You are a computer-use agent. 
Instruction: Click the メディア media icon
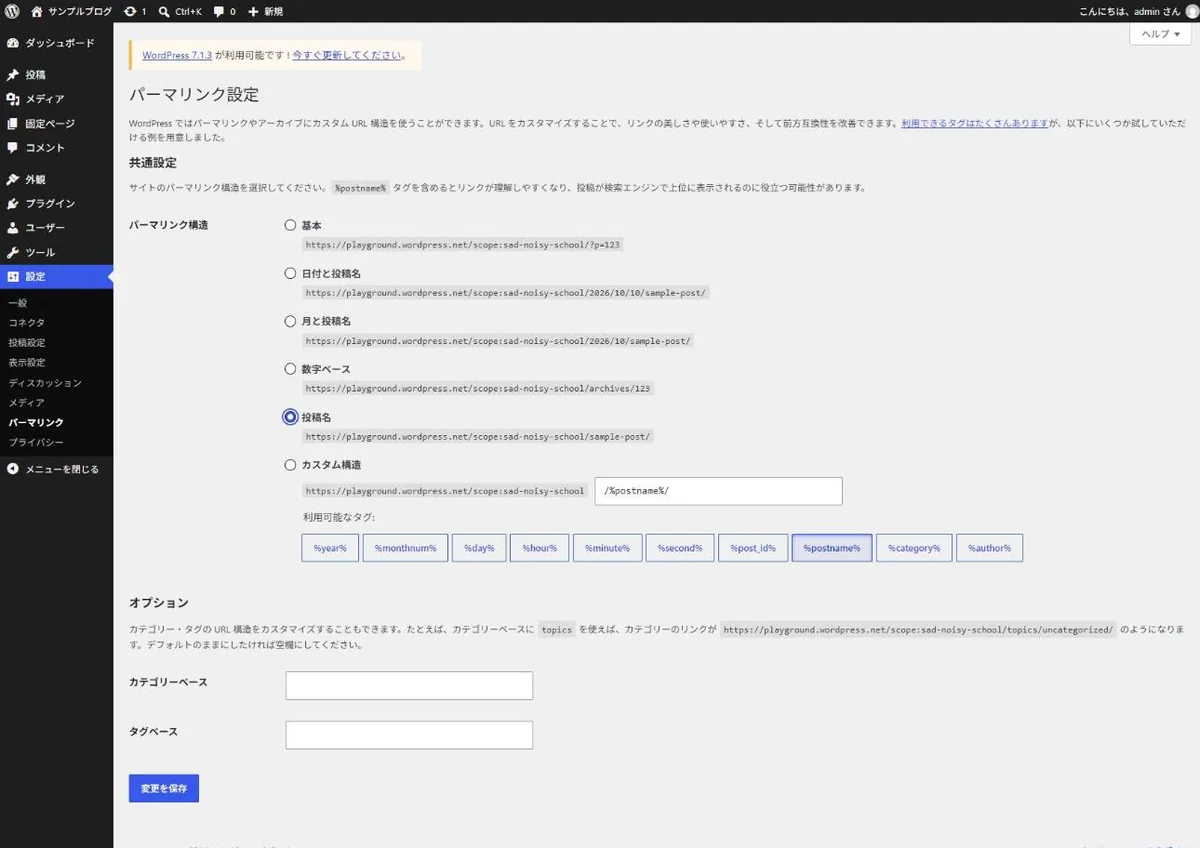[x=12, y=99]
